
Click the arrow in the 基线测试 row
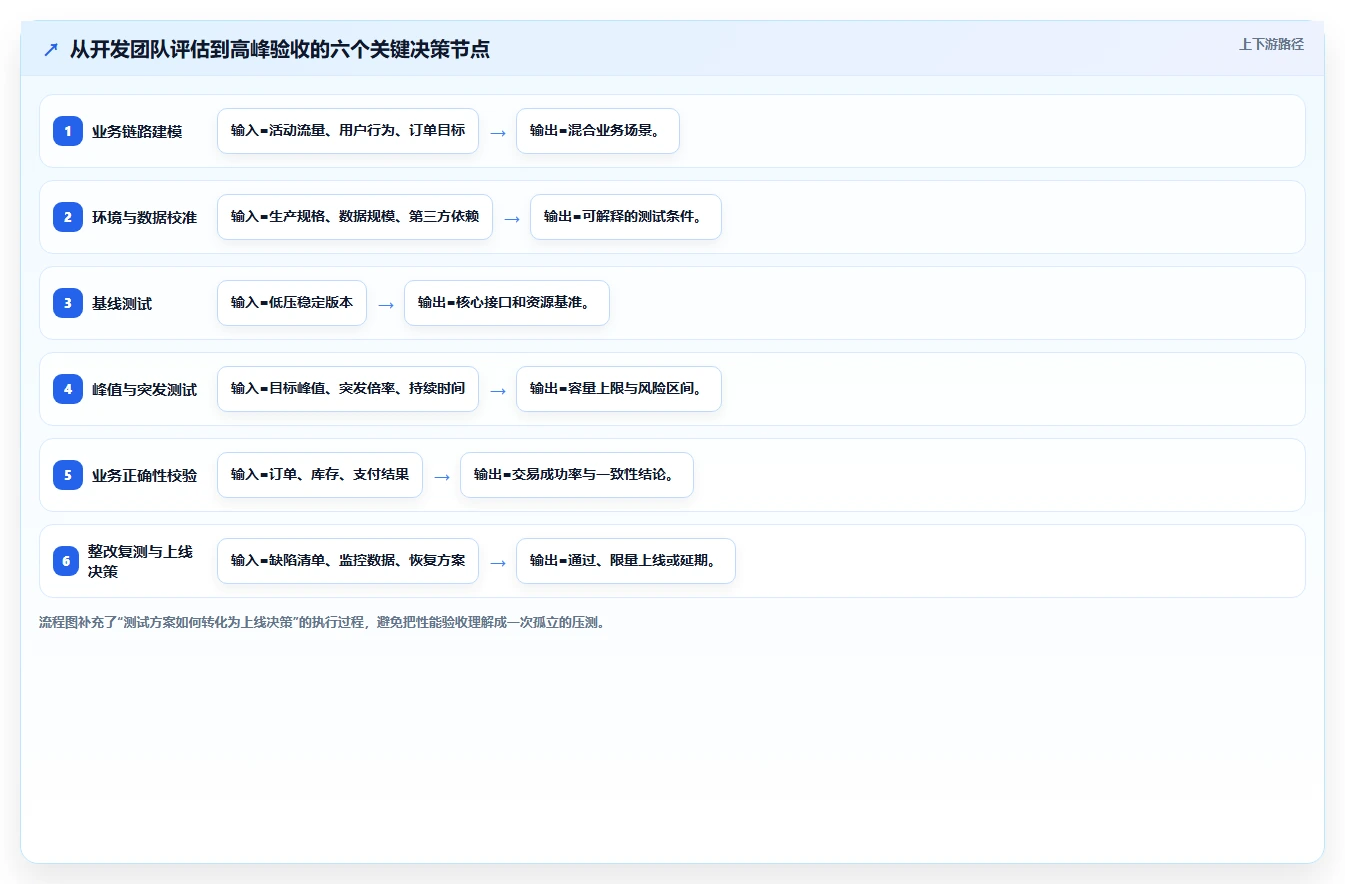click(386, 304)
